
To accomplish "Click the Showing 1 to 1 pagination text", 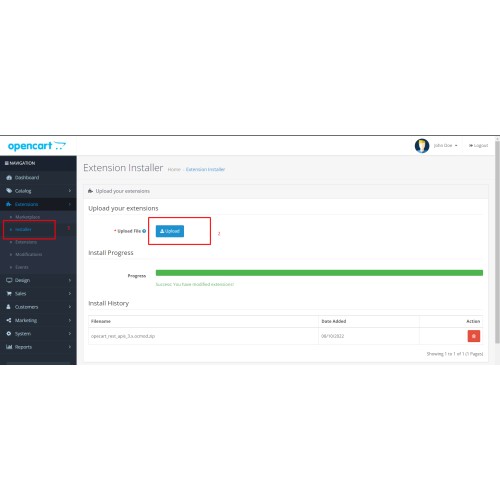I will pos(455,354).
